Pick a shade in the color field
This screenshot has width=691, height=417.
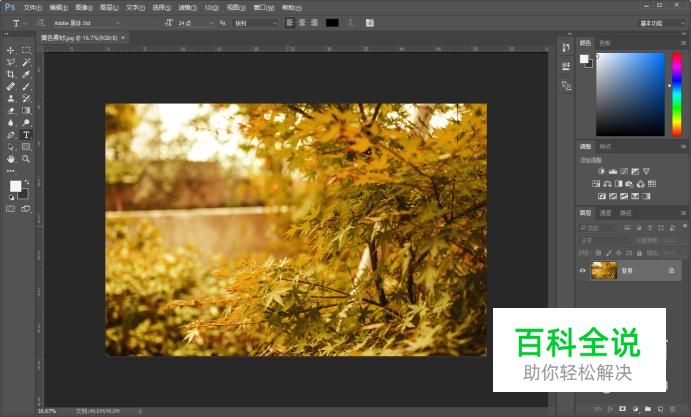630,94
